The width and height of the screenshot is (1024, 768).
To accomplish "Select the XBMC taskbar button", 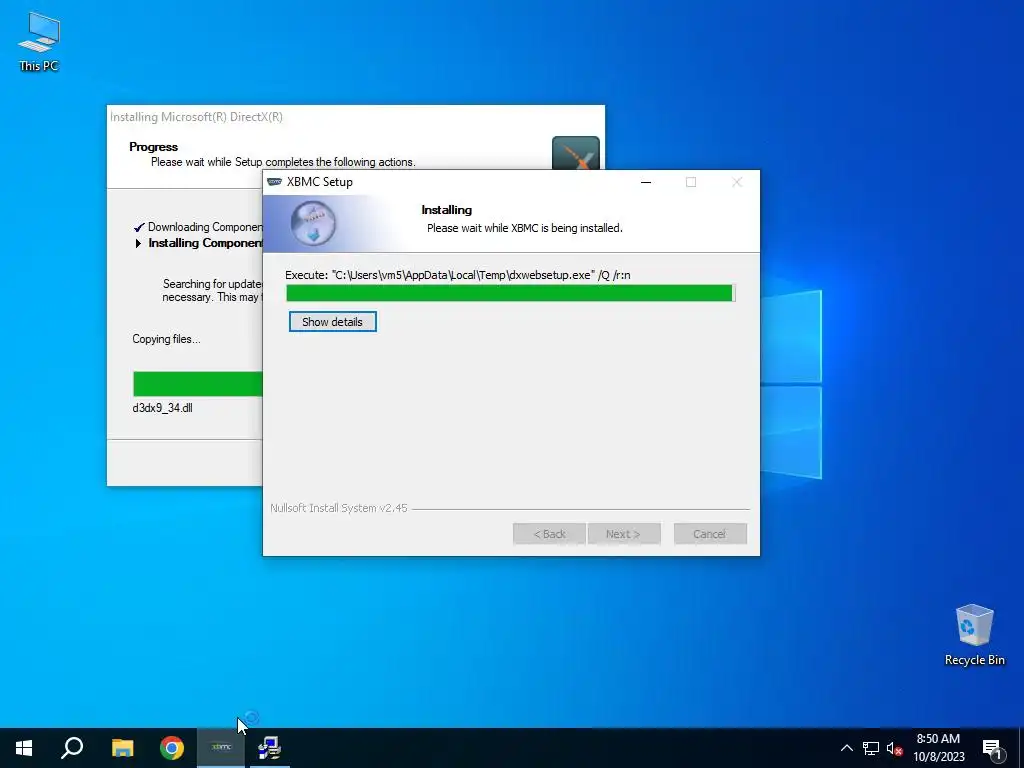I will coord(221,748).
